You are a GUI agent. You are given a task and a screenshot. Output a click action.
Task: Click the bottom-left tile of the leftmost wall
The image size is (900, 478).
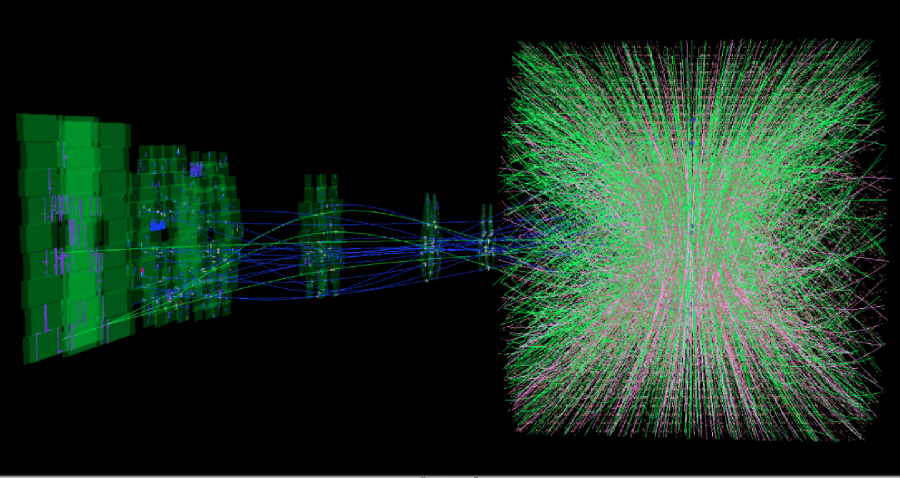(x=41, y=349)
